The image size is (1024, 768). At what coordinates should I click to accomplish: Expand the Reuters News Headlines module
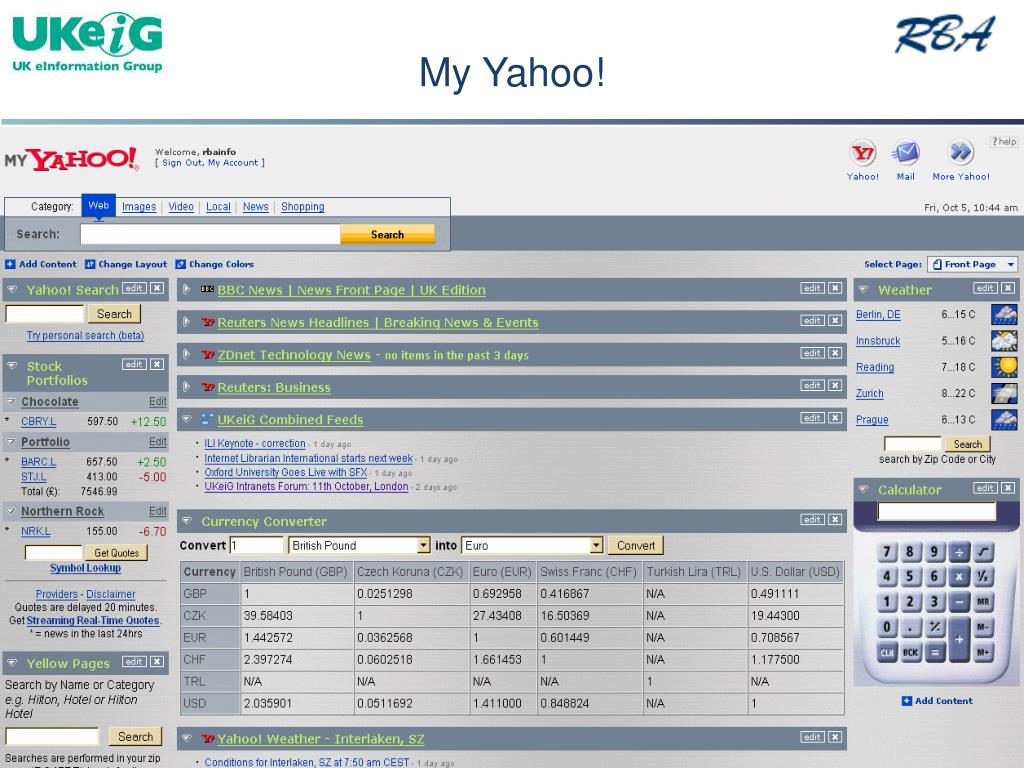pyautogui.click(x=187, y=321)
